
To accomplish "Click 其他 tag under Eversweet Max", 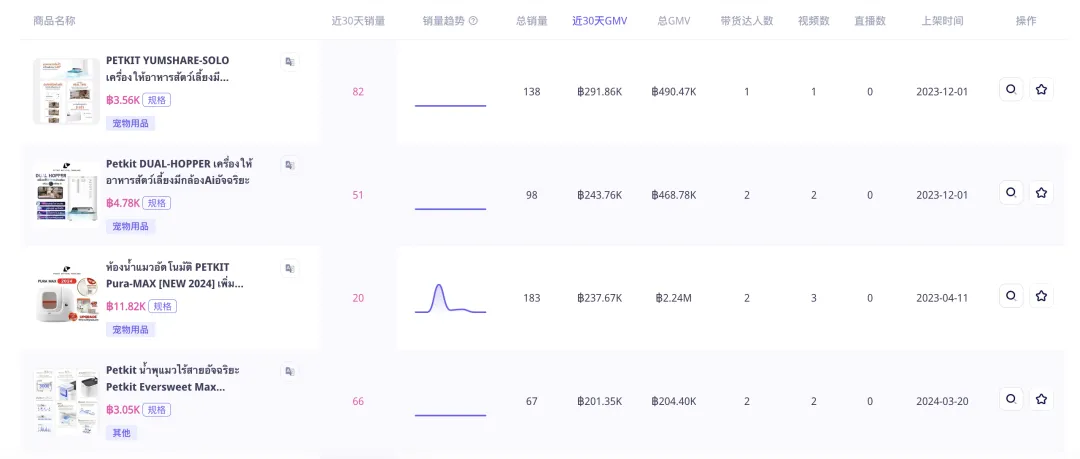I will click(x=121, y=433).
